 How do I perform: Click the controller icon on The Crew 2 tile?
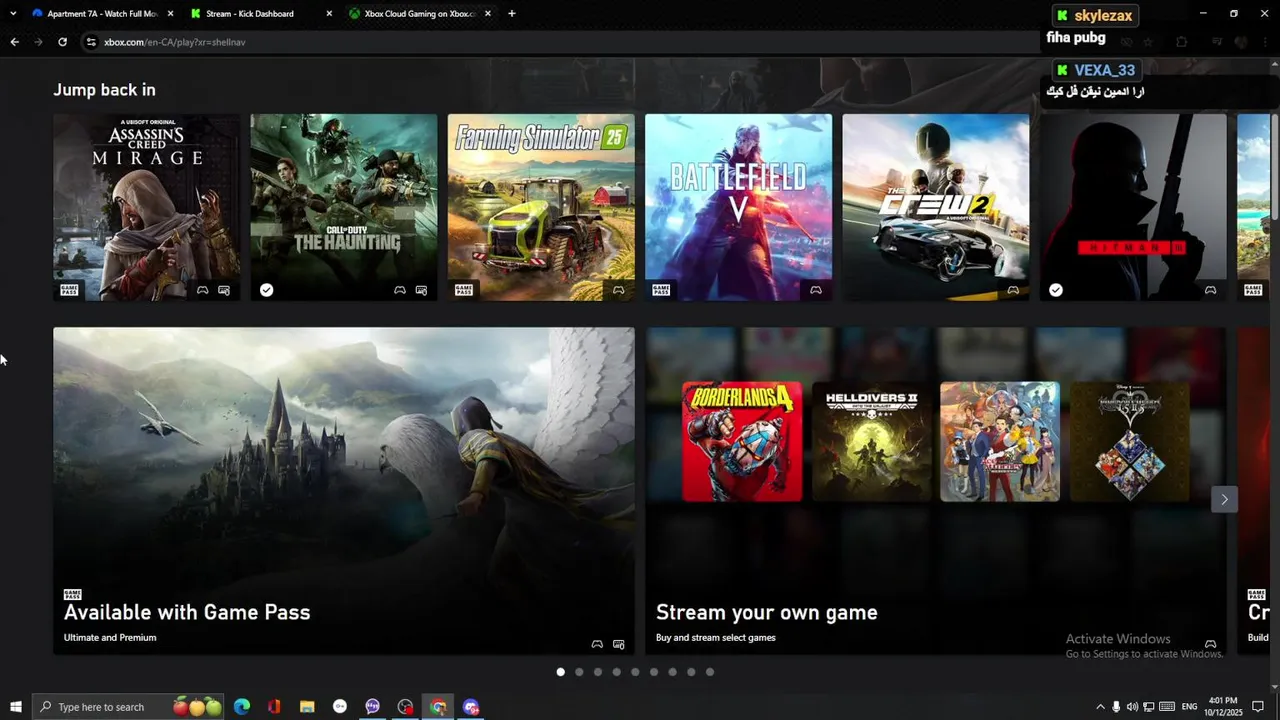[x=1013, y=290]
